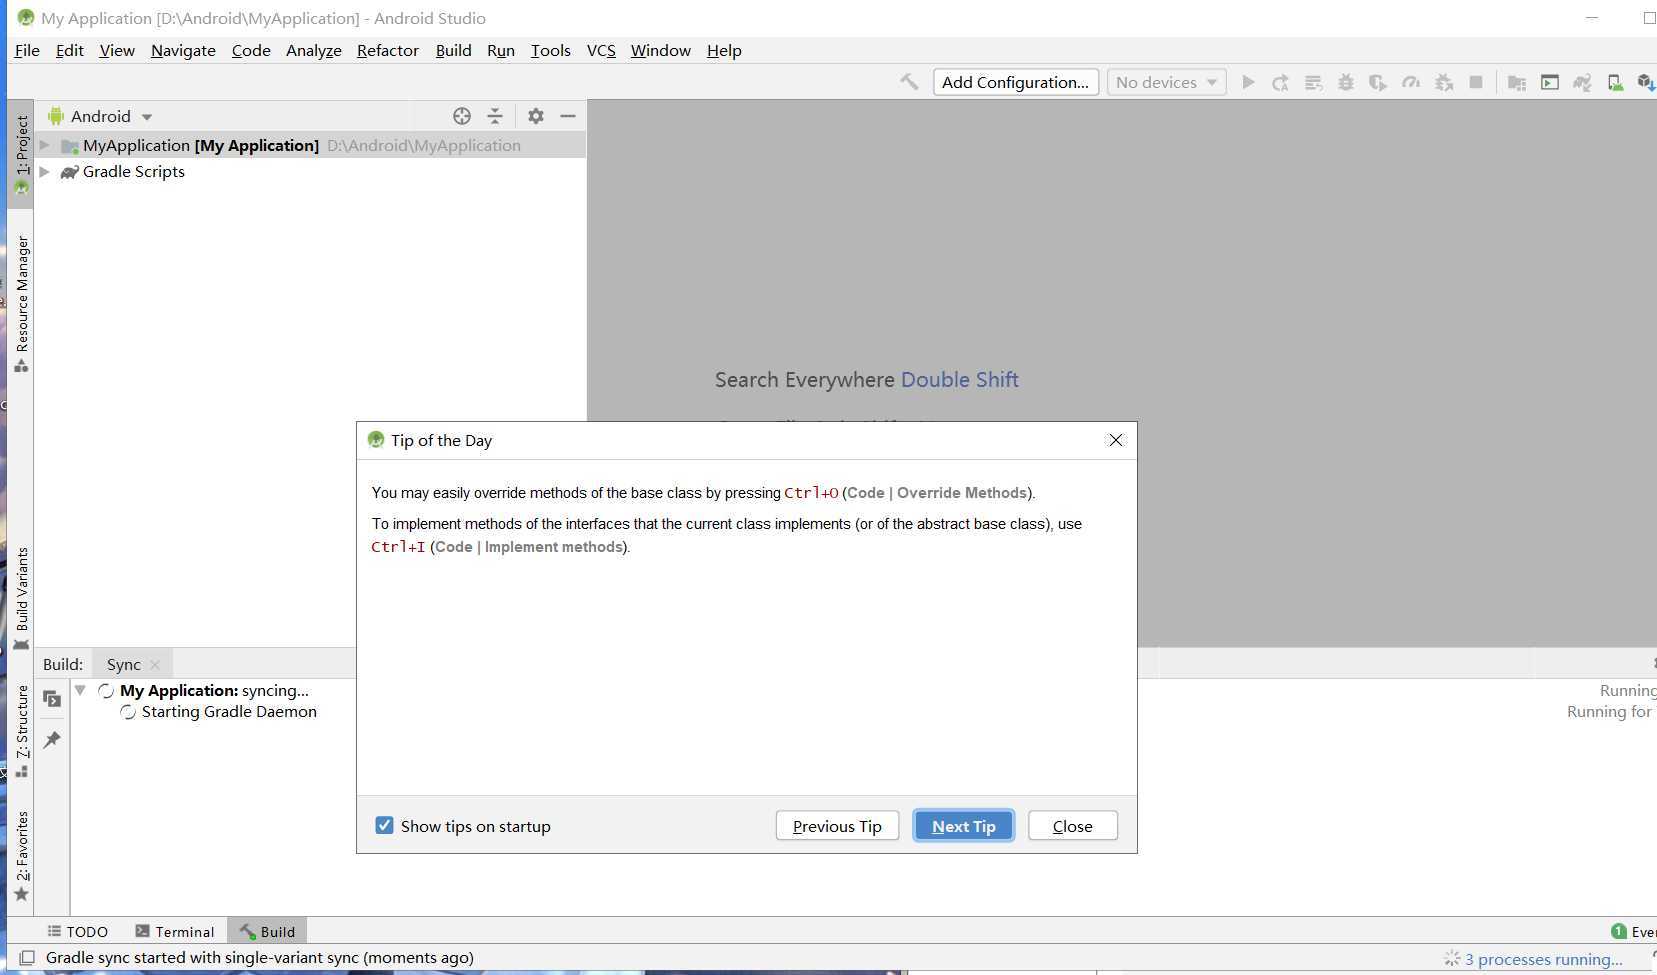The image size is (1657, 975).
Task: Open the AVD Manager icon
Action: (x=1615, y=82)
